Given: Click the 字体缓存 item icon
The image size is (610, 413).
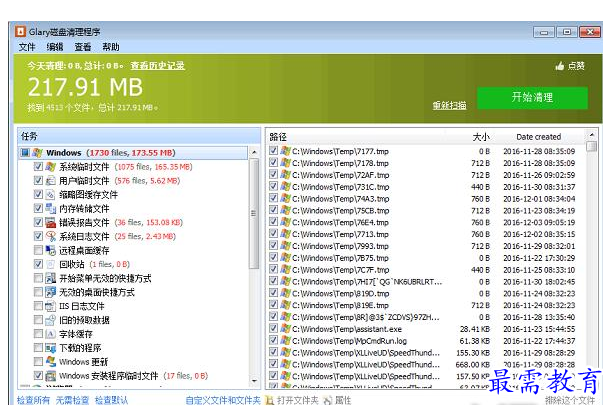Looking at the screenshot, I should click(51, 334).
